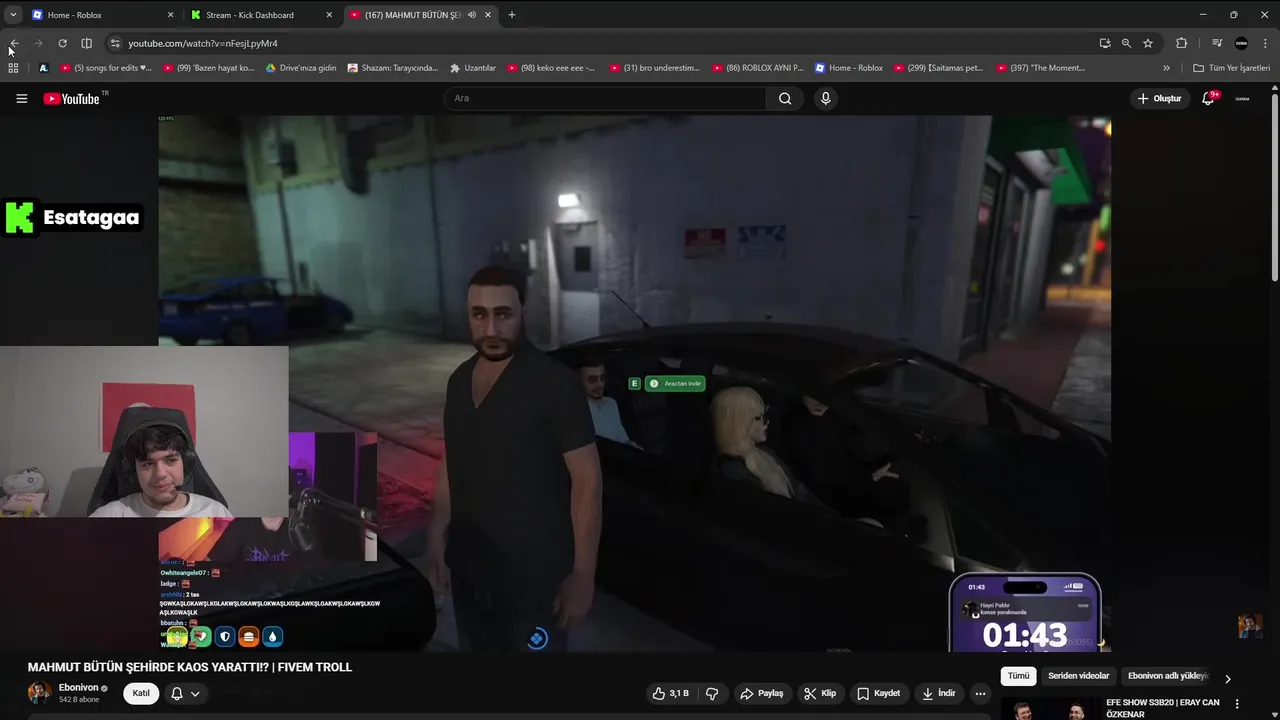This screenshot has height=720, width=1280.
Task: Open 'songs for edits' bookmark
Action: pos(106,68)
